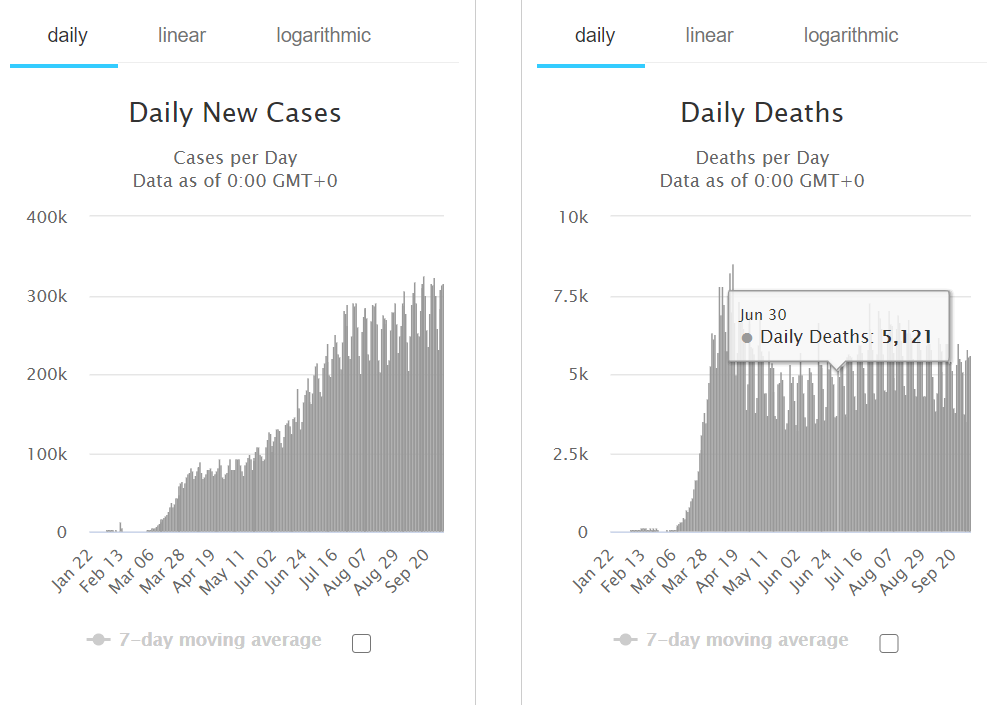Click the 7-day moving average legend under deaths
989x705 pixels.
pyautogui.click(x=747, y=640)
